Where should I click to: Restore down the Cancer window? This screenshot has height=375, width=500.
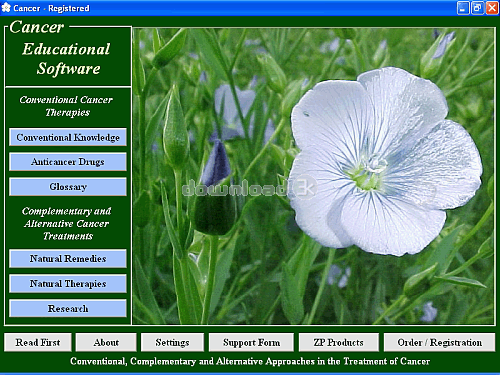pos(477,8)
